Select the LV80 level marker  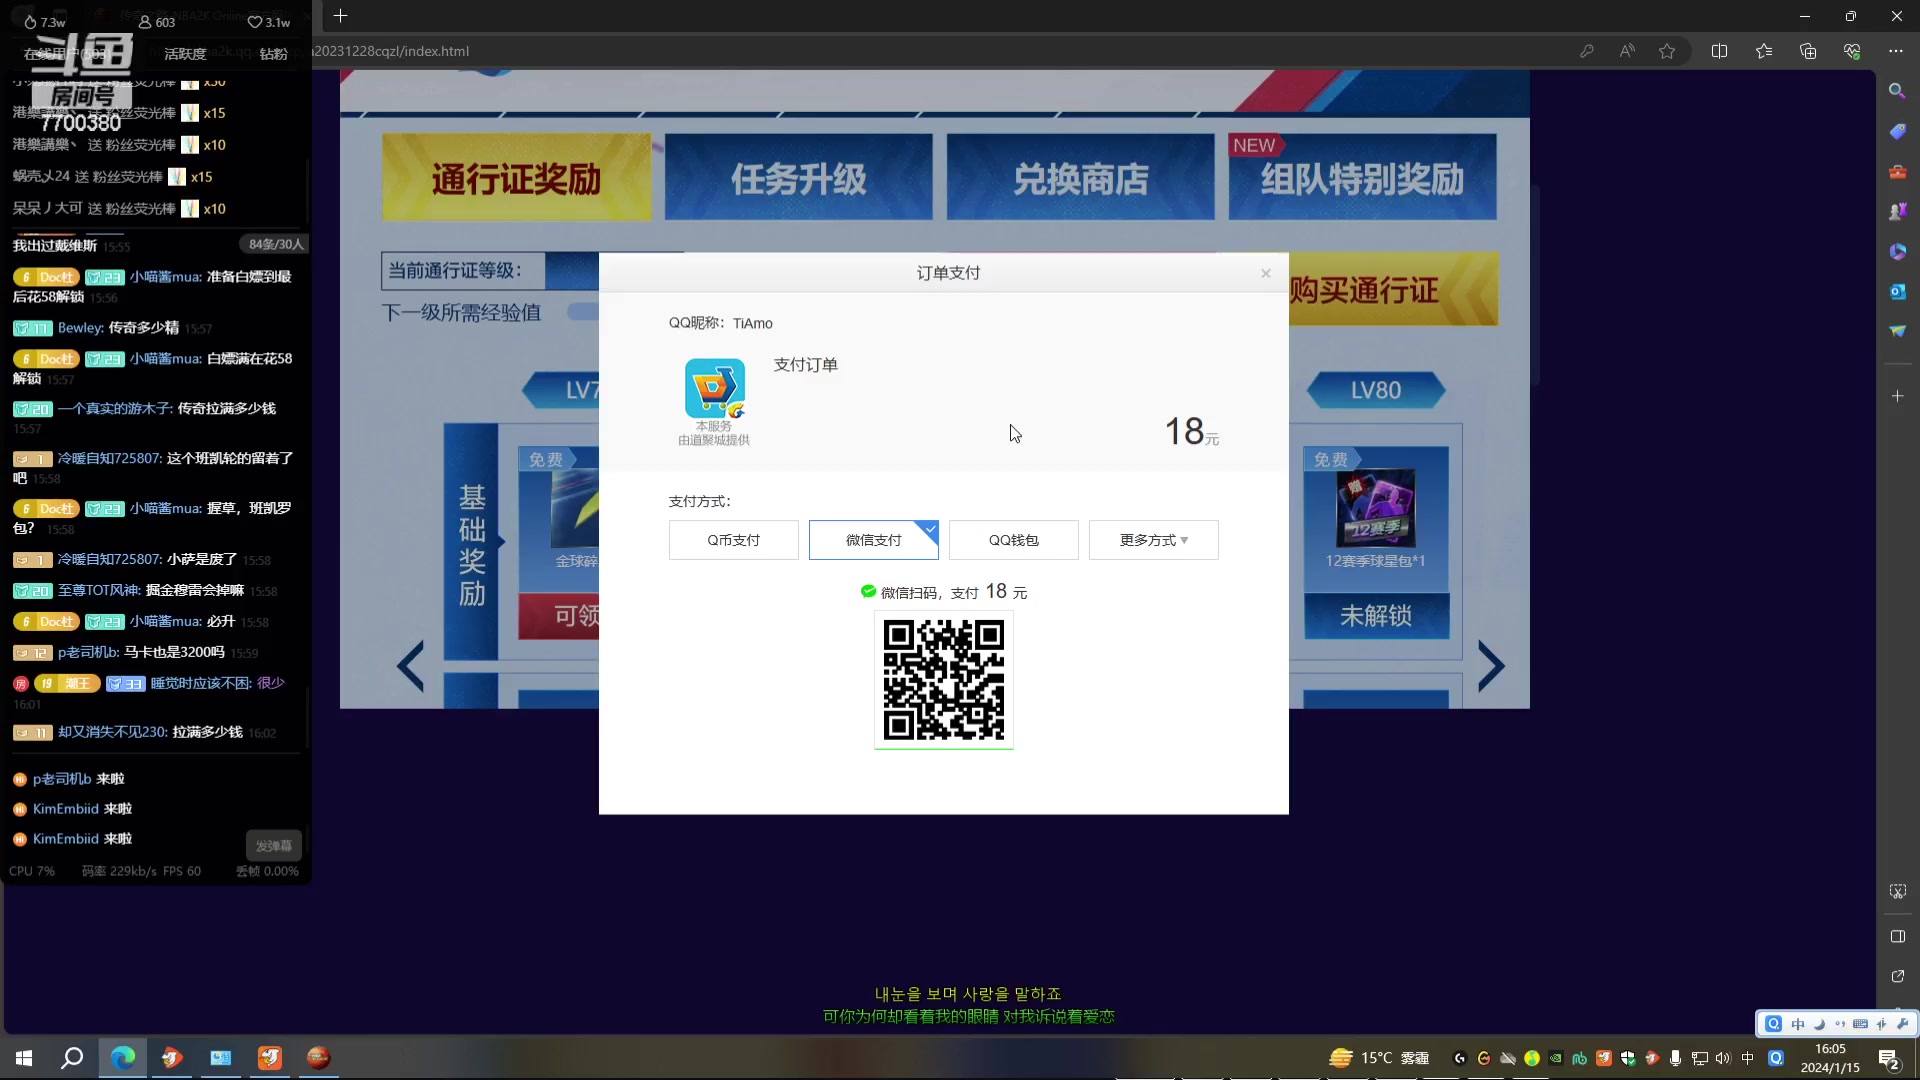pos(1376,390)
